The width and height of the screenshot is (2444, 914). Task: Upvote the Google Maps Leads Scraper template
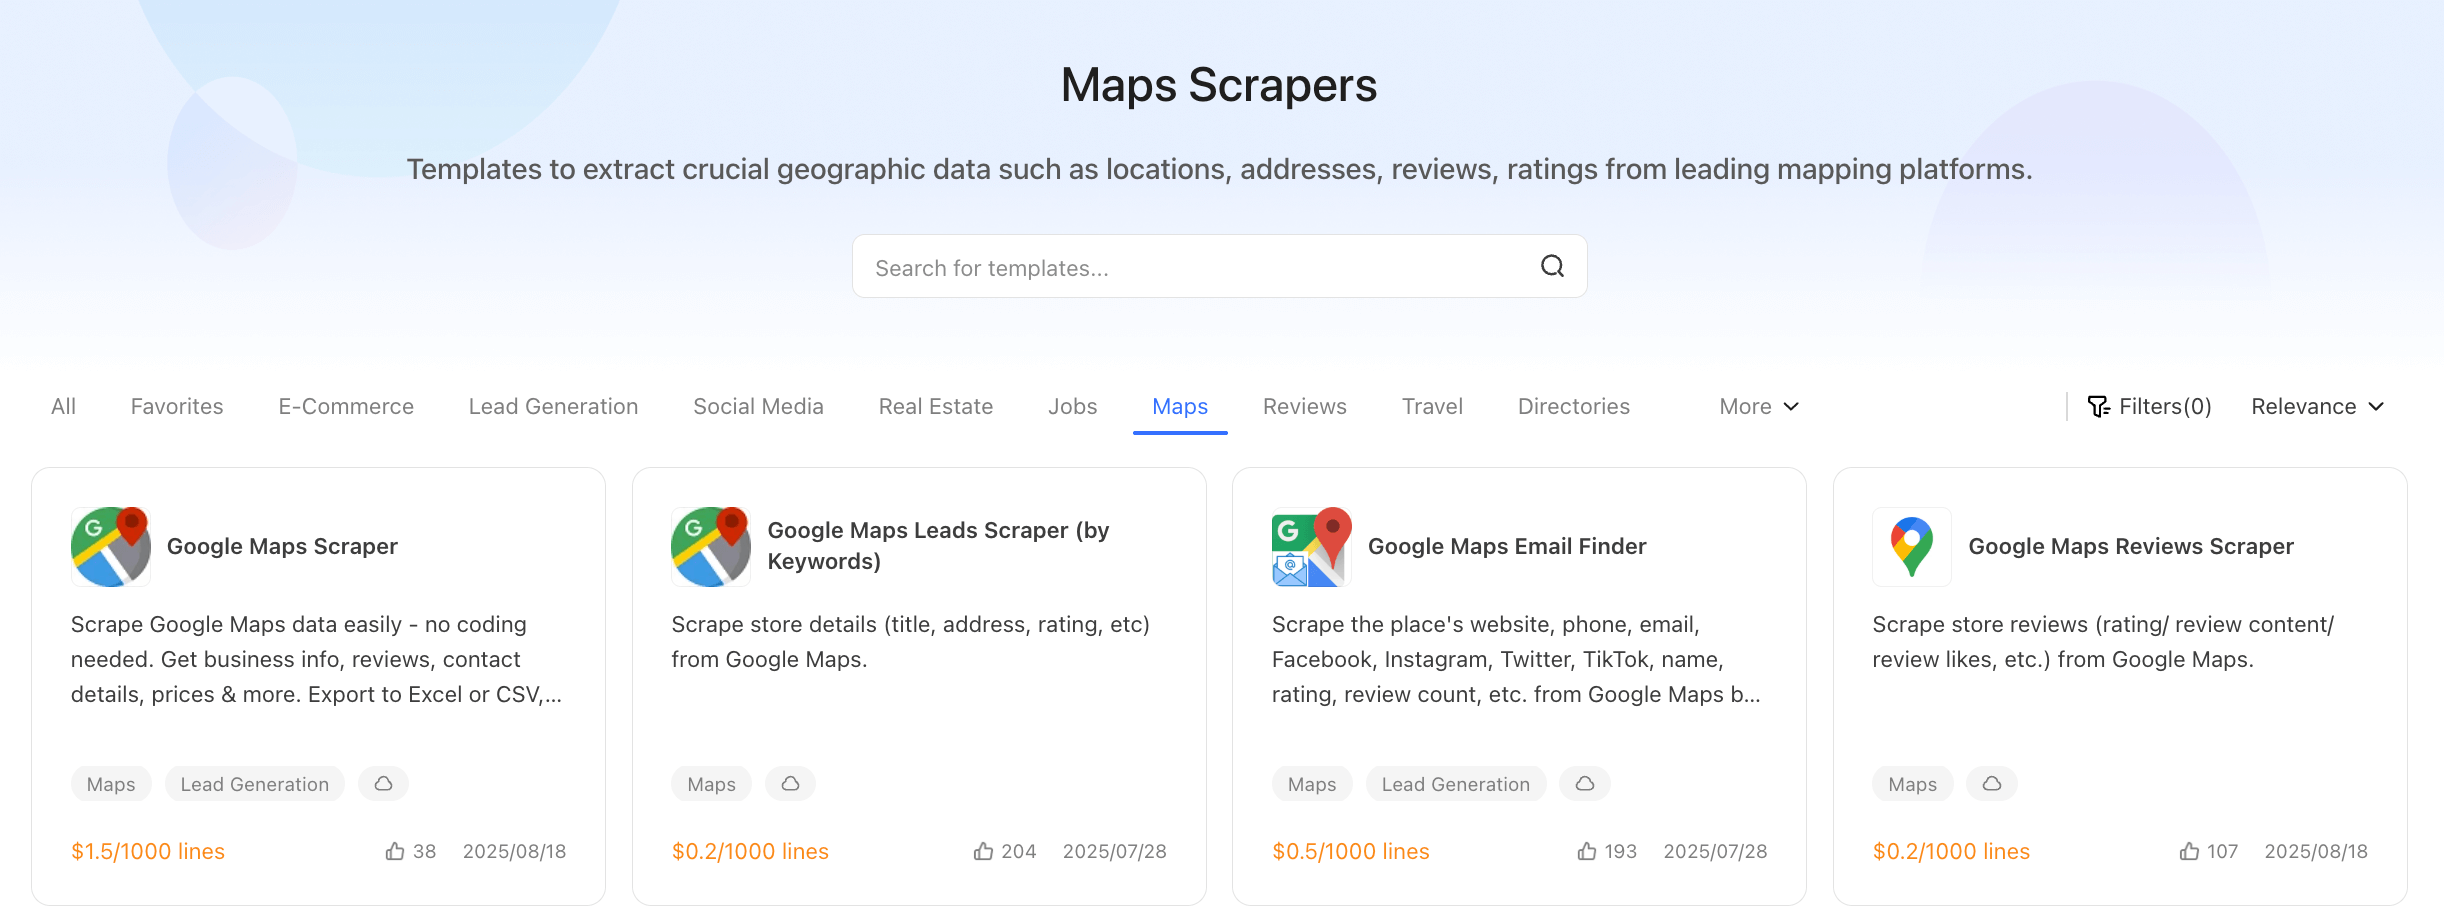pyautogui.click(x=983, y=851)
